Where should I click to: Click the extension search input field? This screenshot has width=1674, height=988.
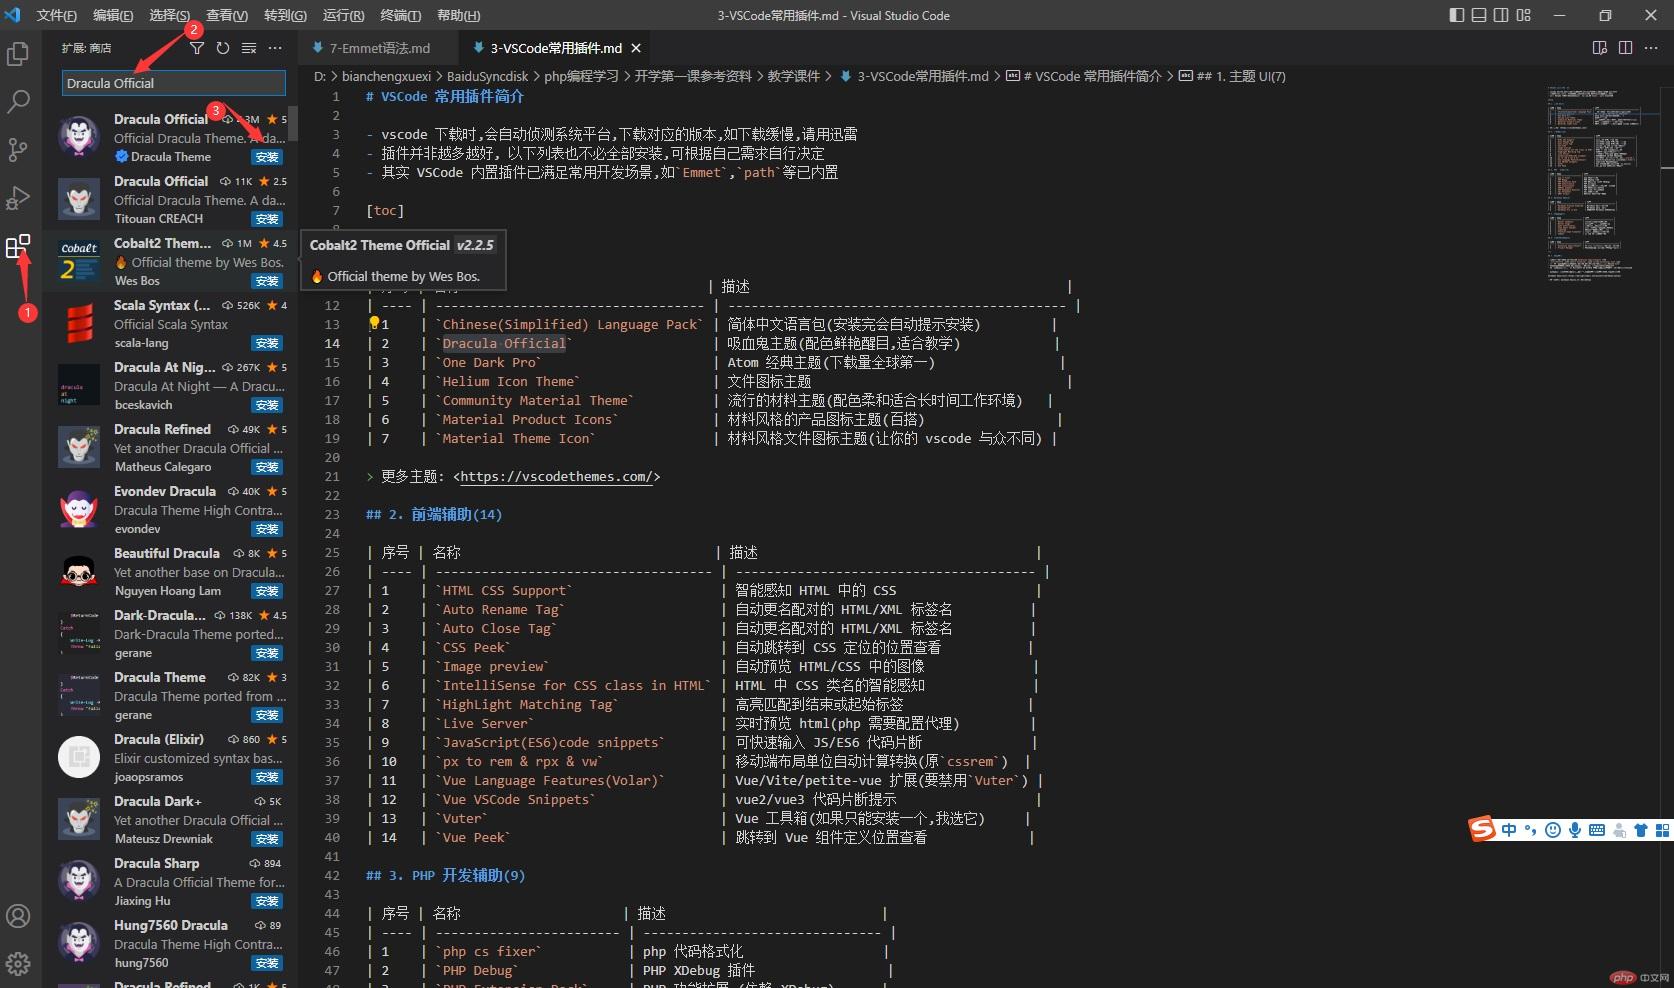tap(174, 83)
